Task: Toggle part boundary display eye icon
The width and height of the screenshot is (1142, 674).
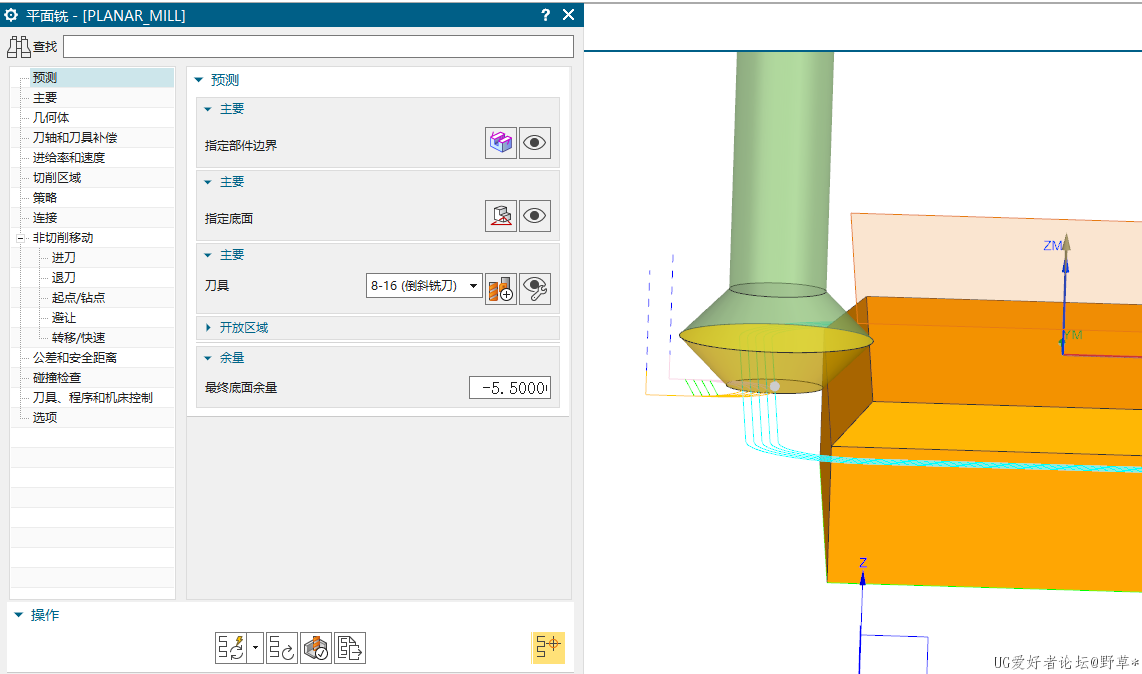Action: click(x=535, y=143)
